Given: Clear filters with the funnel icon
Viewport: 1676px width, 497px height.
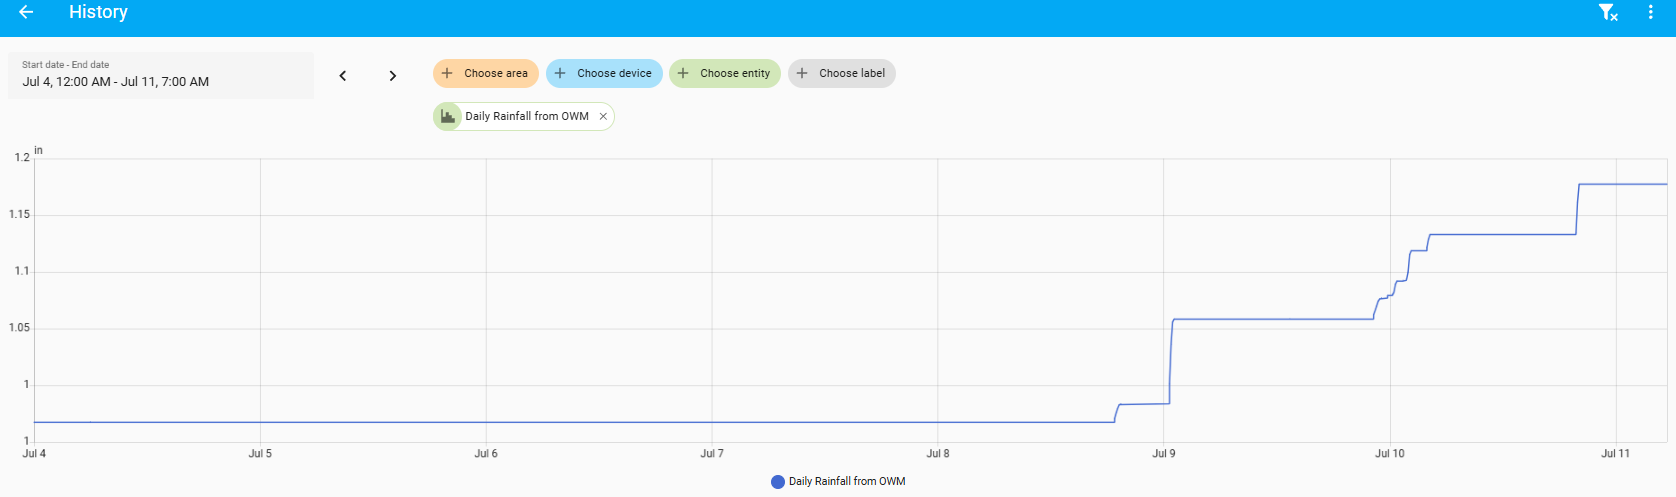Looking at the screenshot, I should click(x=1608, y=12).
